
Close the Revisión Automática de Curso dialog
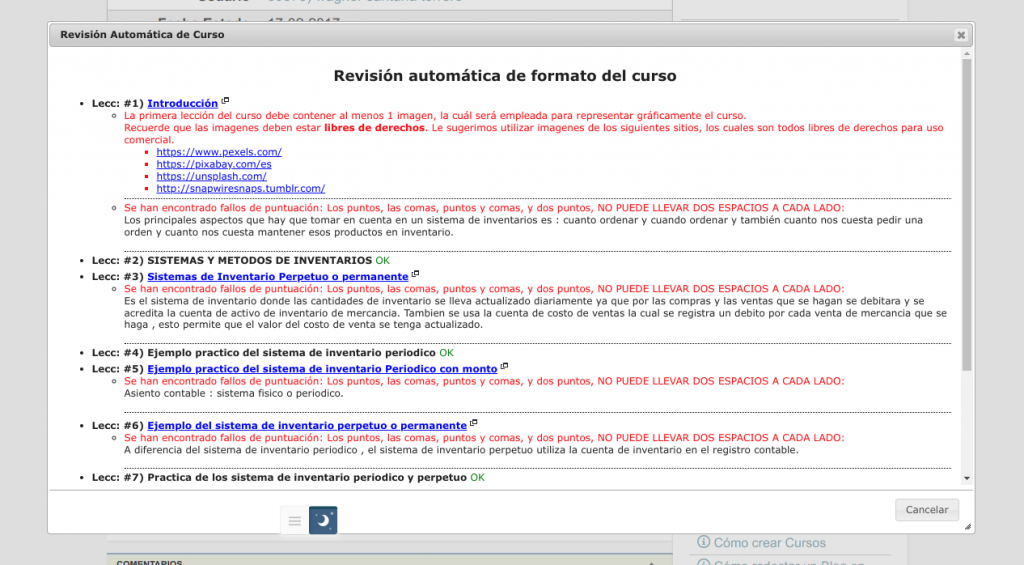[961, 35]
